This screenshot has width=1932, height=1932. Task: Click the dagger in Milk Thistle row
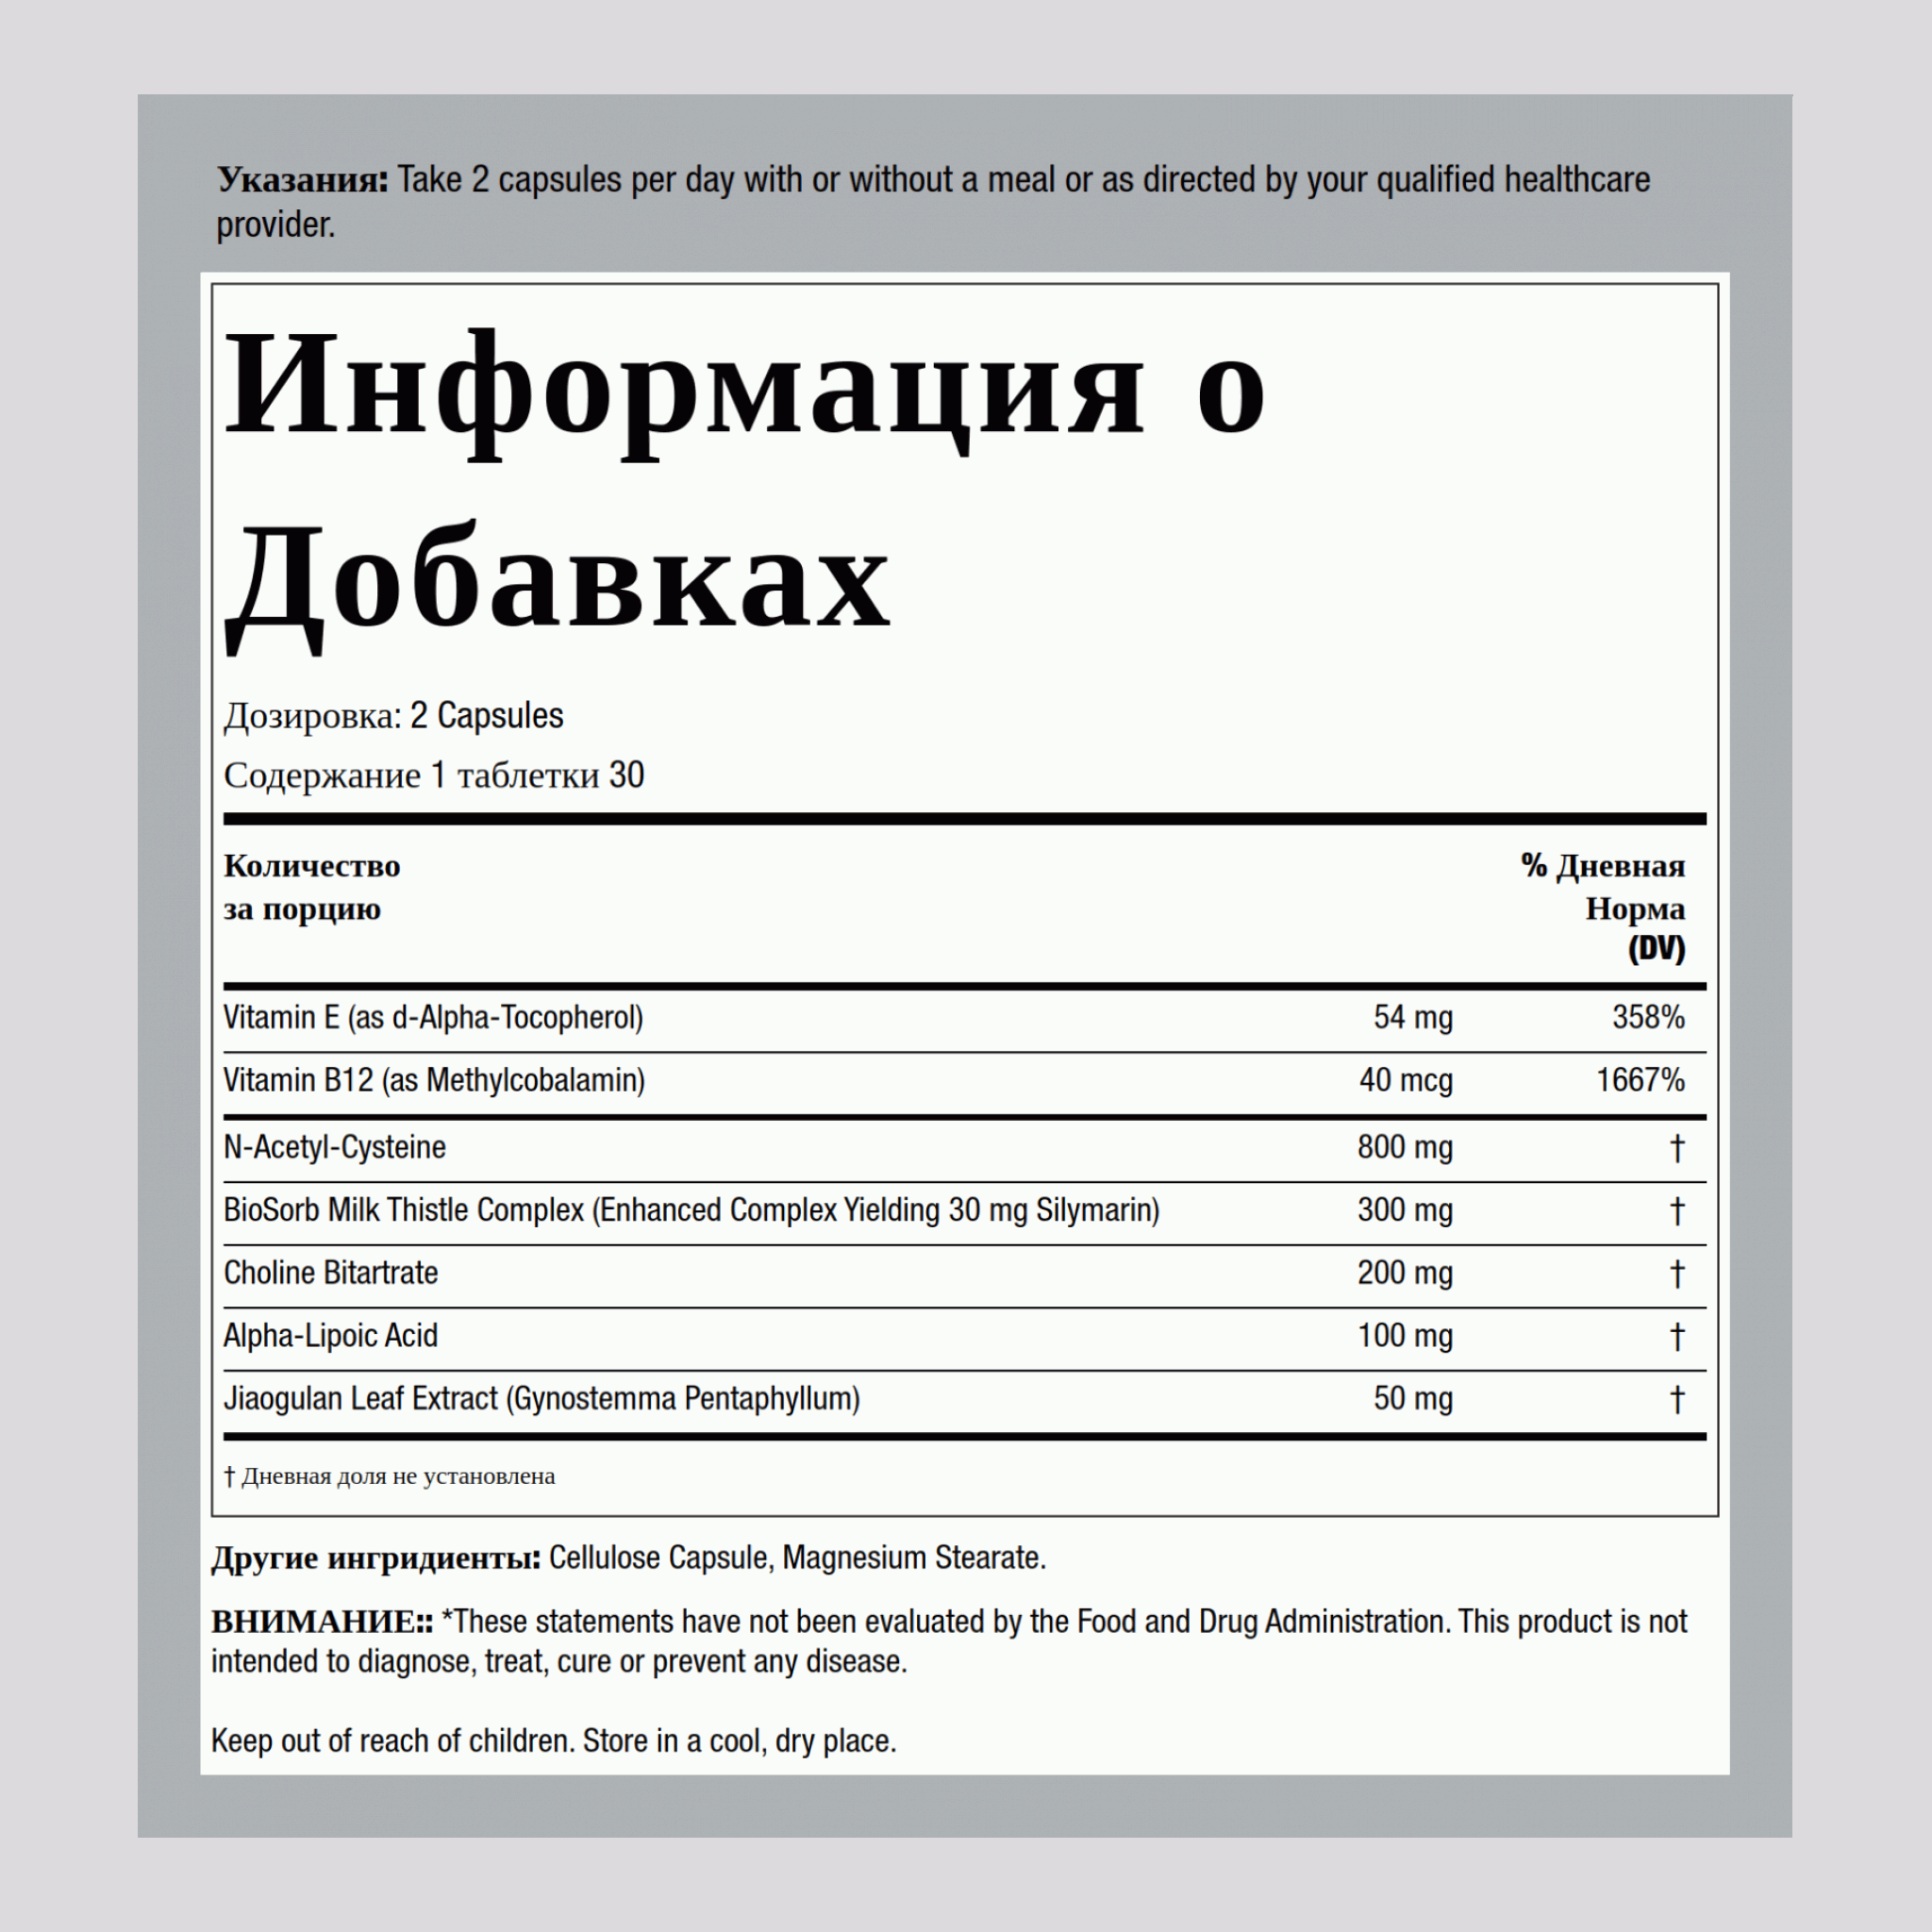(x=1677, y=1211)
